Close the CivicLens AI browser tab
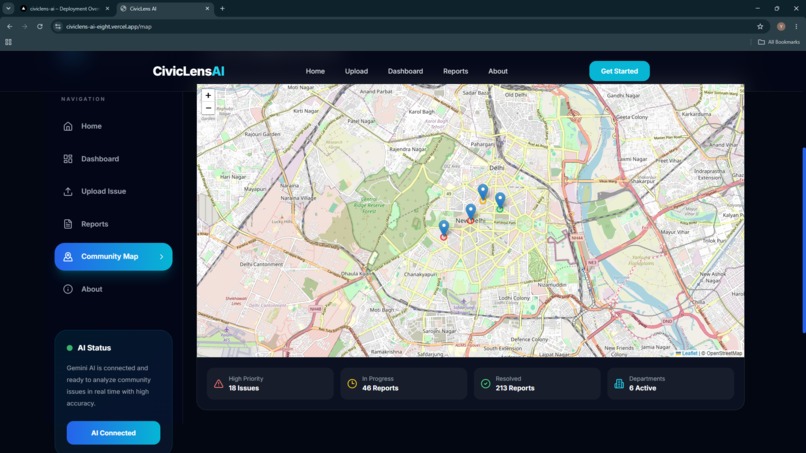806x453 pixels. pos(207,9)
